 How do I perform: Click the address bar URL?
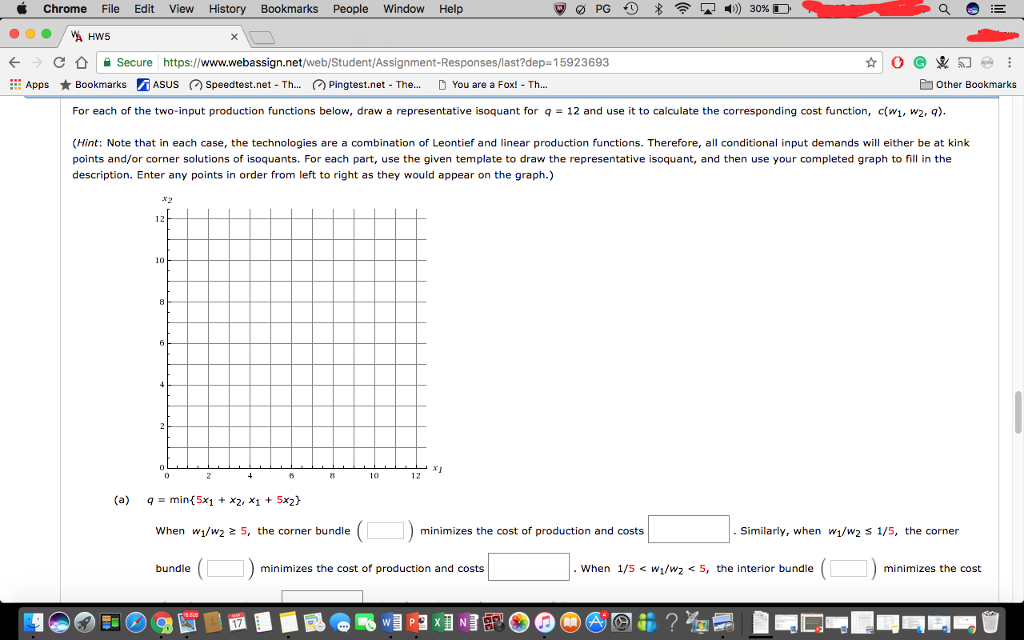[385, 63]
